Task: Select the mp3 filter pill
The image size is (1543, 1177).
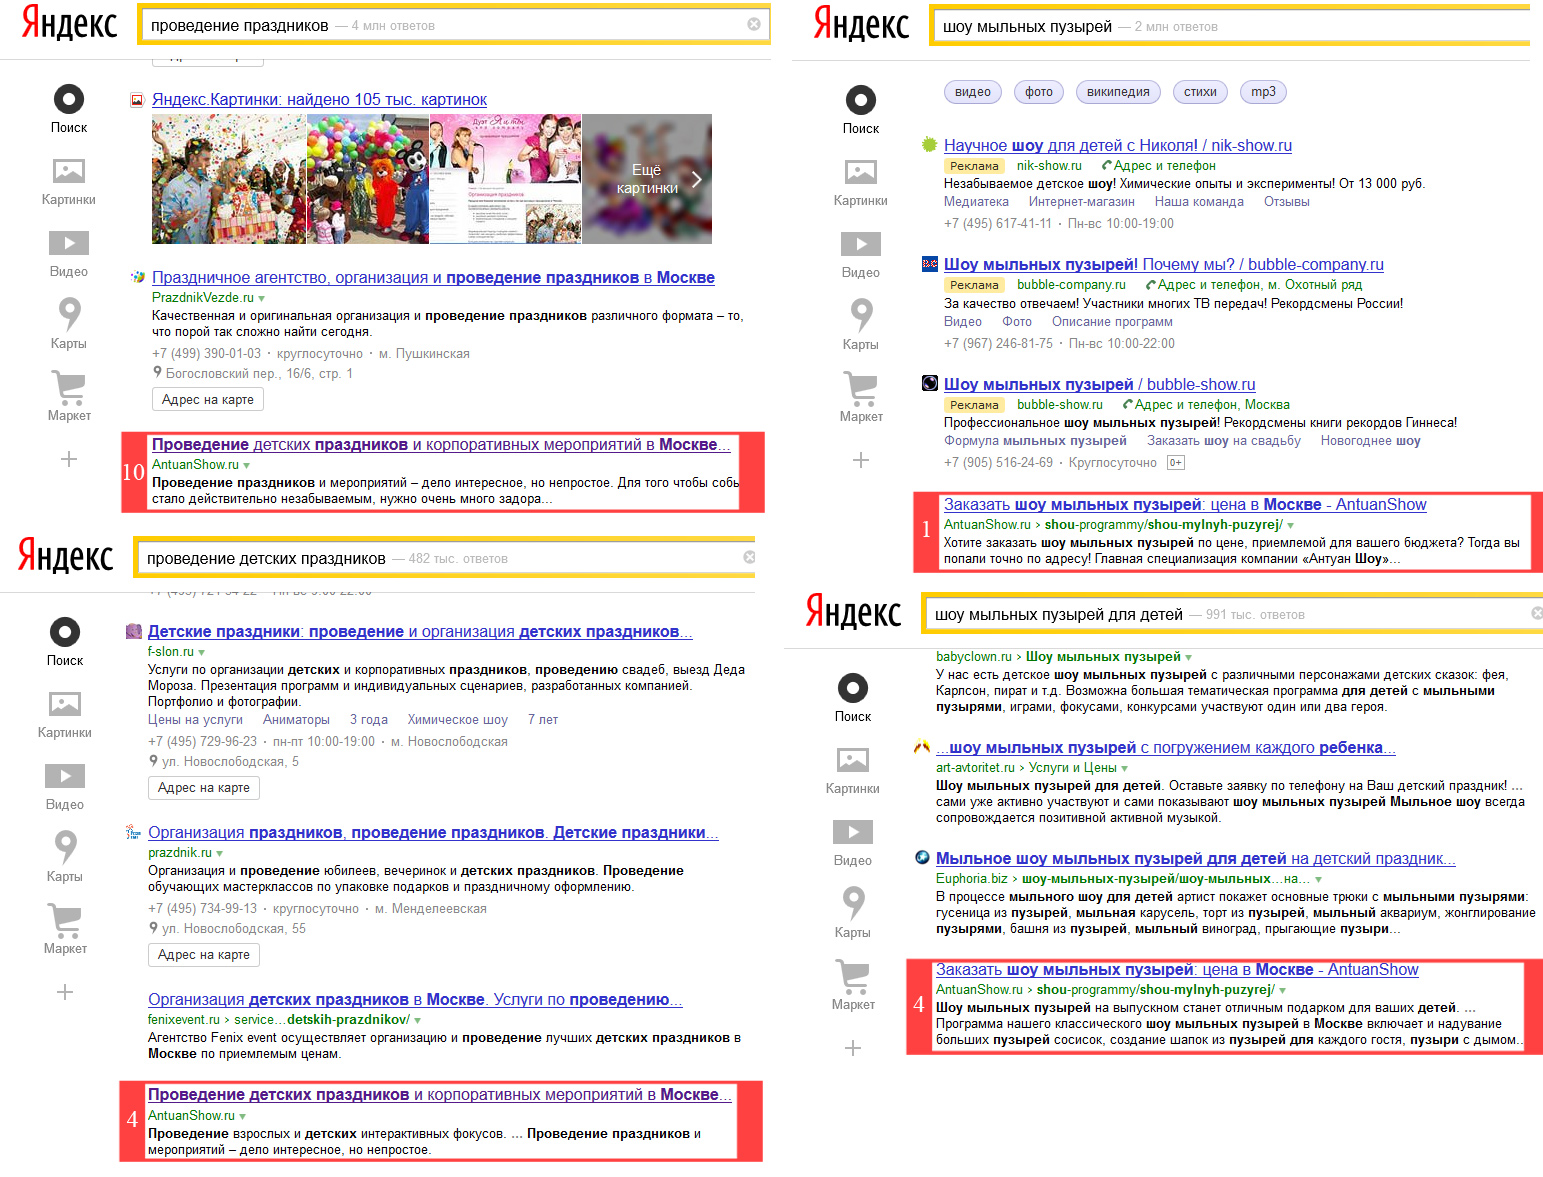Action: coord(1263,92)
